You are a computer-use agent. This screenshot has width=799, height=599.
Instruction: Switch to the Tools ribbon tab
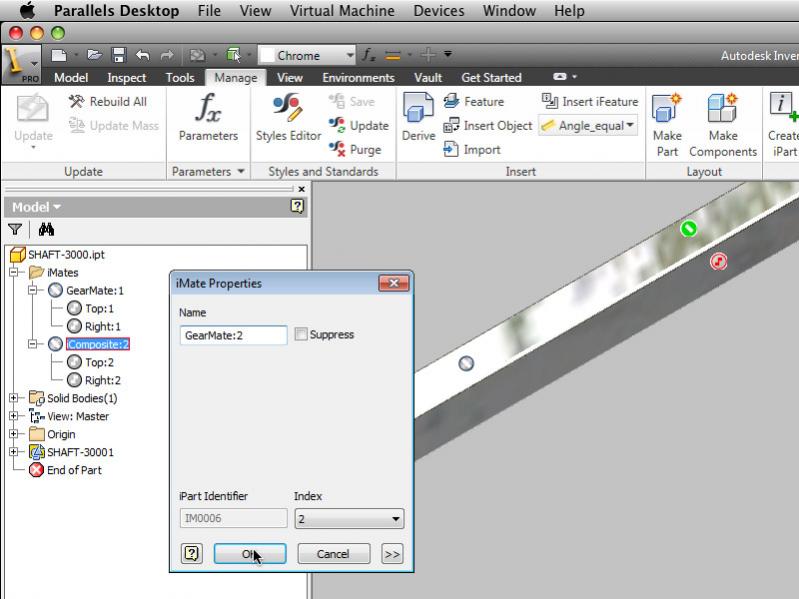coord(180,77)
